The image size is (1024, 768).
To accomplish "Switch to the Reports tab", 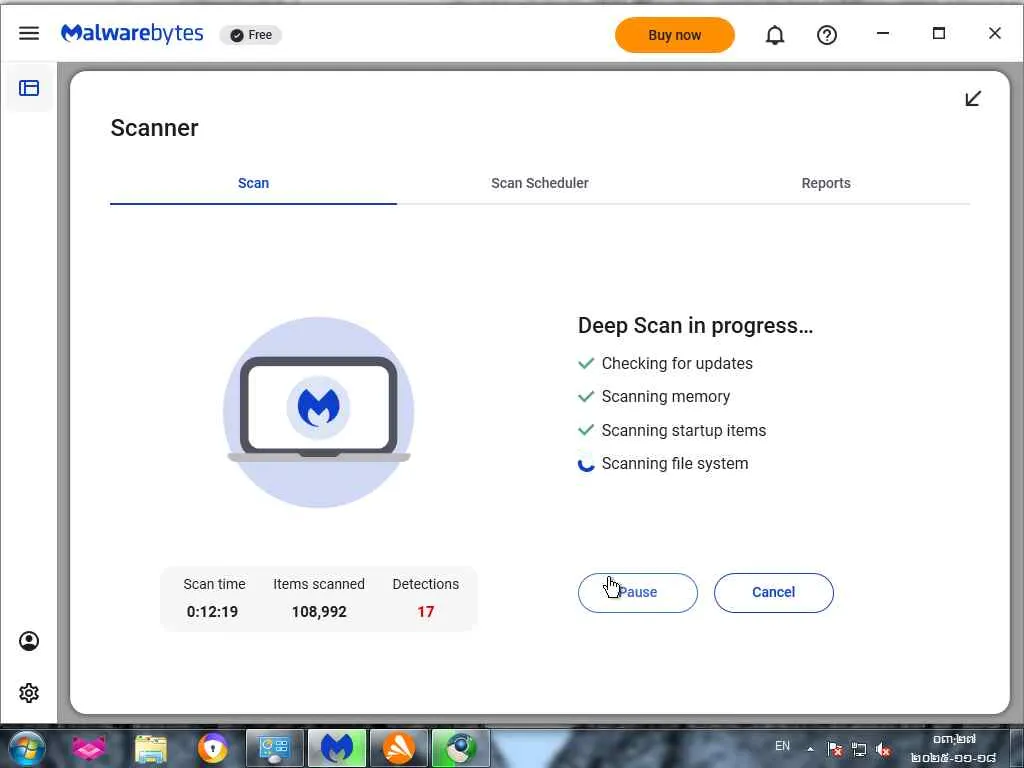I will click(826, 184).
